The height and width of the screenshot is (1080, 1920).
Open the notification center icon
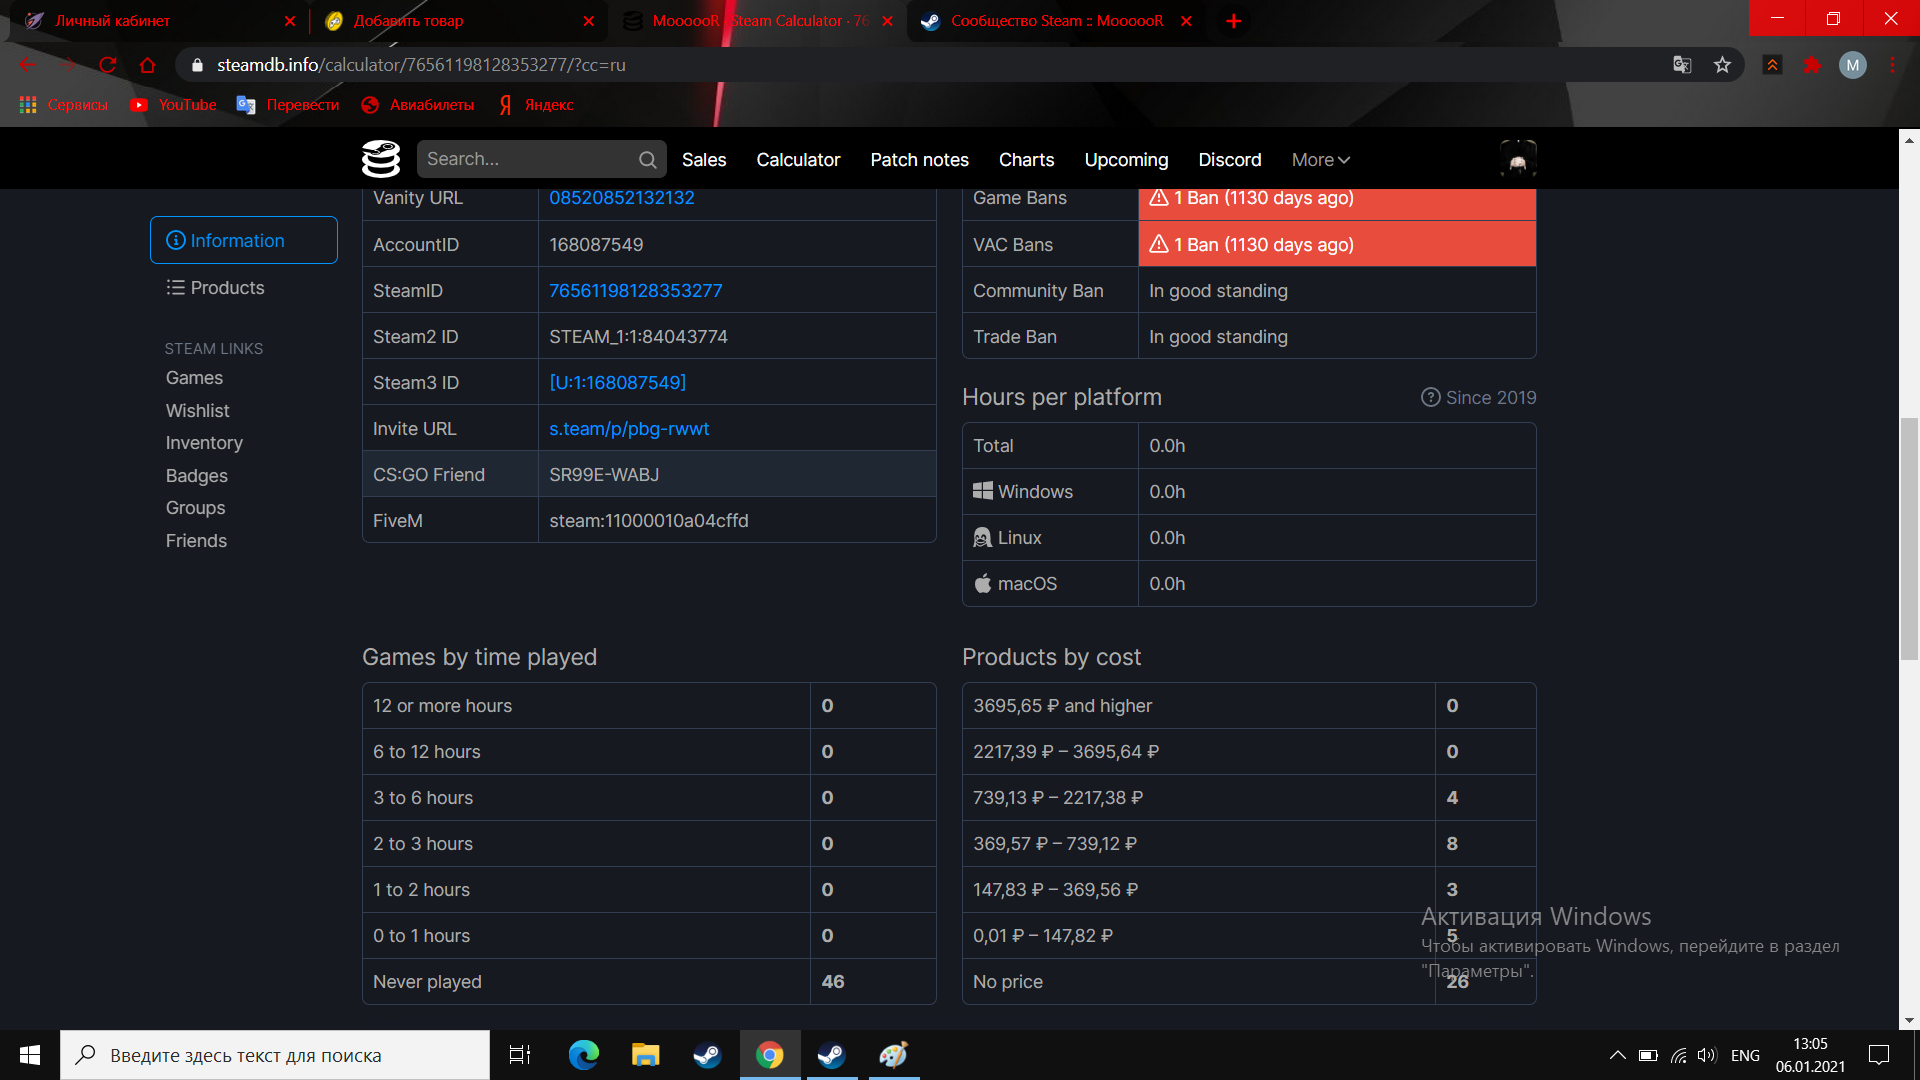(x=1879, y=1055)
